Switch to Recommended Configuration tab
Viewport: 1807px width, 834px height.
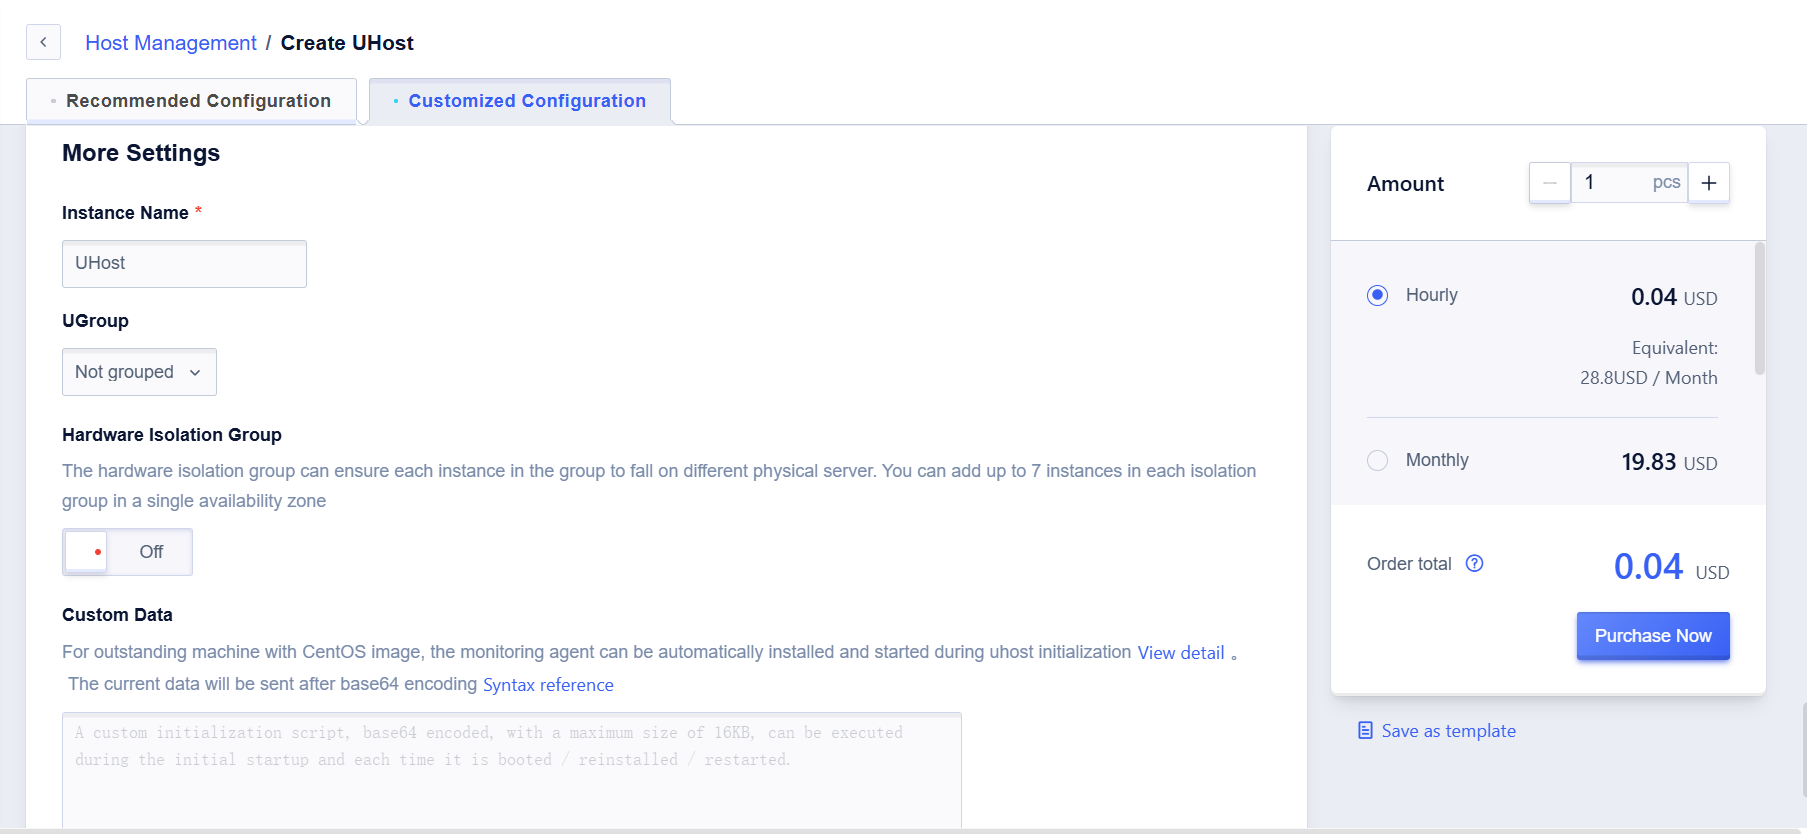coord(191,101)
